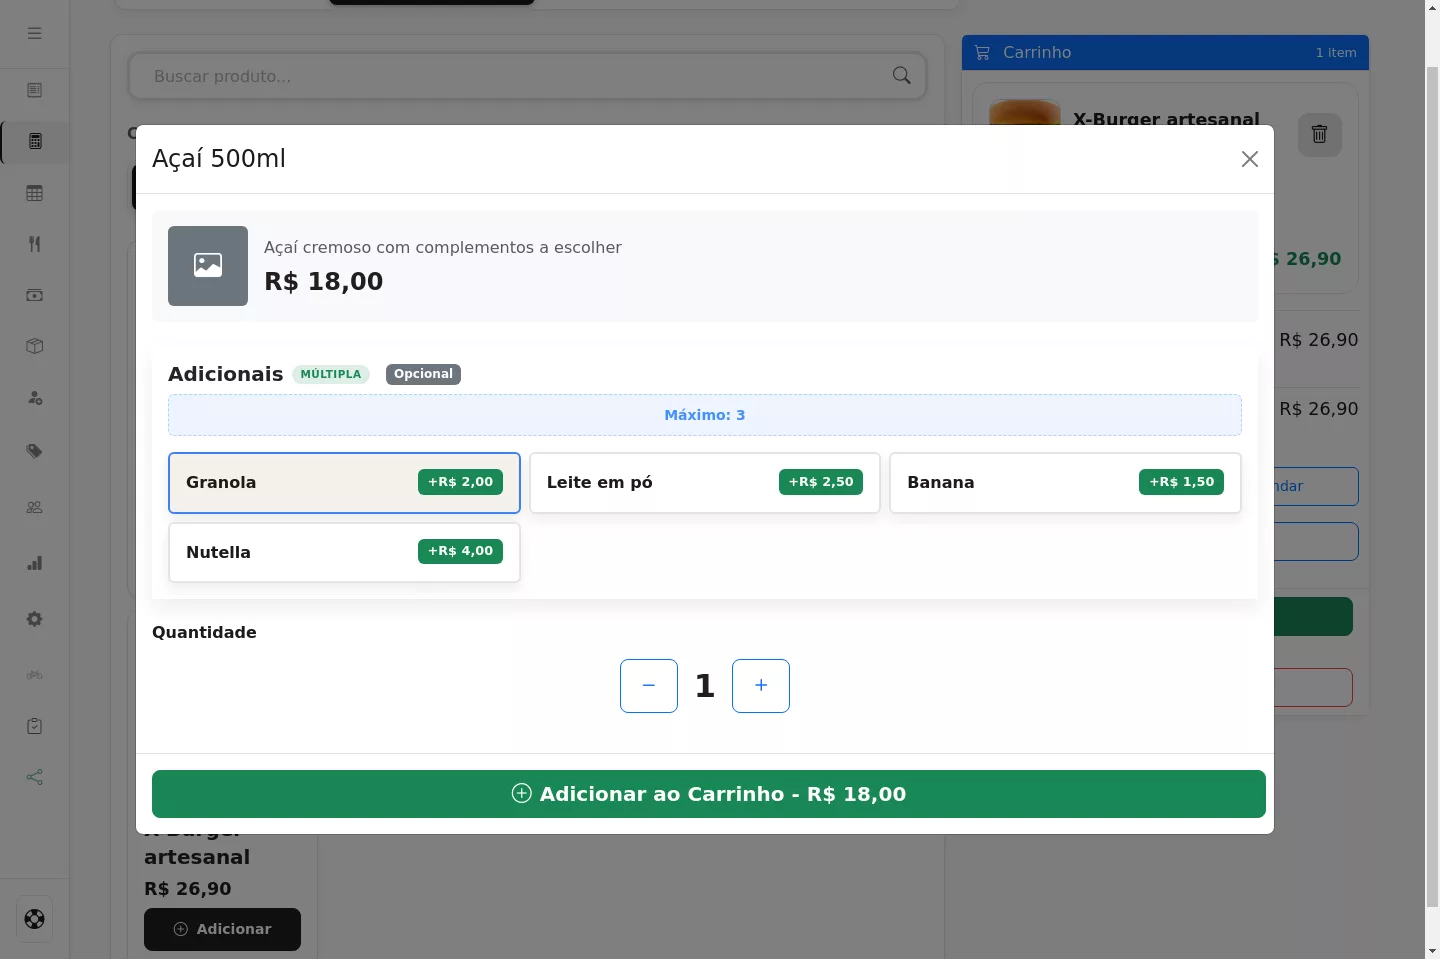Open the people customers icon in sidebar
Image resolution: width=1440 pixels, height=959 pixels.
(35, 507)
